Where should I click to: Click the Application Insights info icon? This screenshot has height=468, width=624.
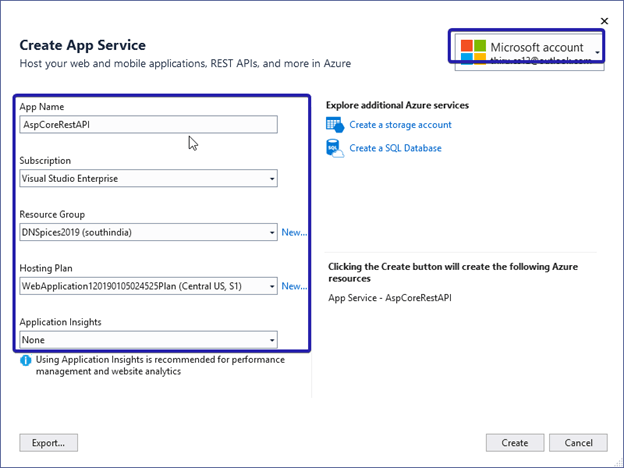coord(26,360)
